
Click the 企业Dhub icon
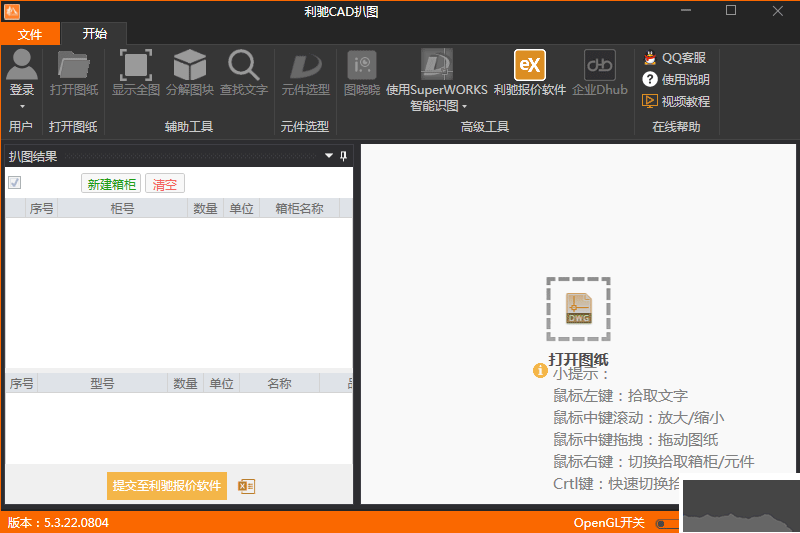[x=599, y=65]
